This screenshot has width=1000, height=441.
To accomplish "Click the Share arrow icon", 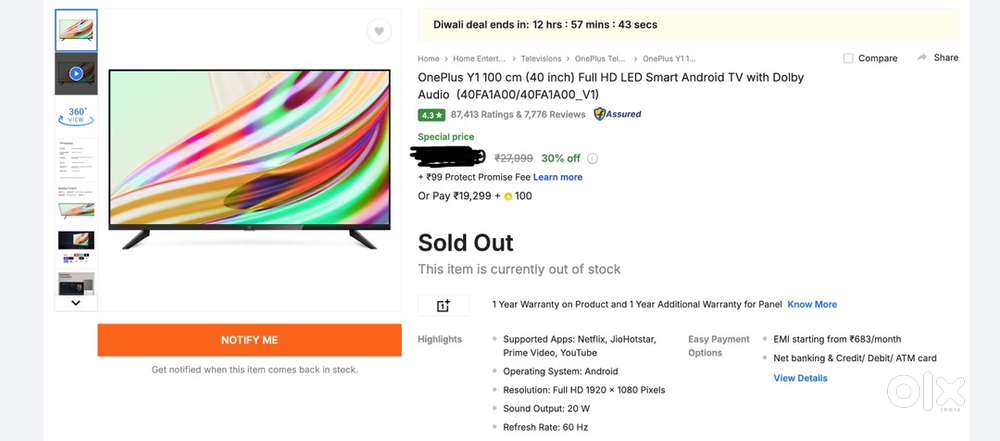I will 922,58.
